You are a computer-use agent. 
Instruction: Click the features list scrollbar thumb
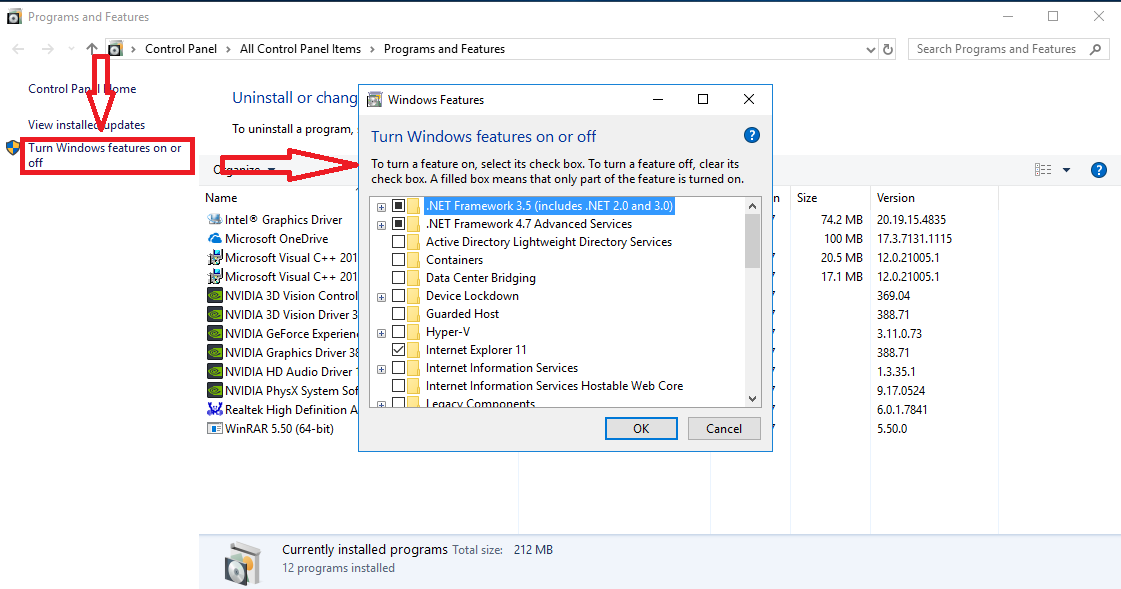pyautogui.click(x=752, y=241)
